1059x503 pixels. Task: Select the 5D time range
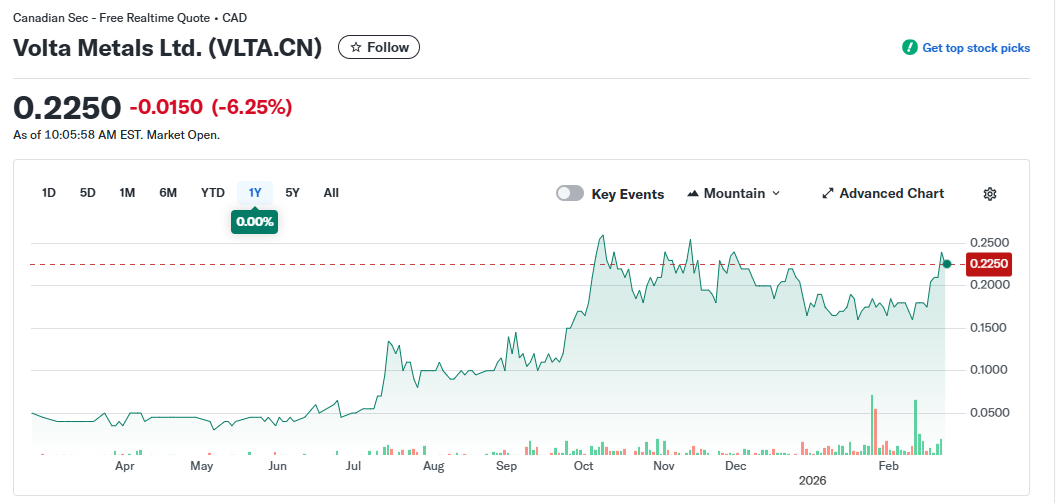point(87,193)
